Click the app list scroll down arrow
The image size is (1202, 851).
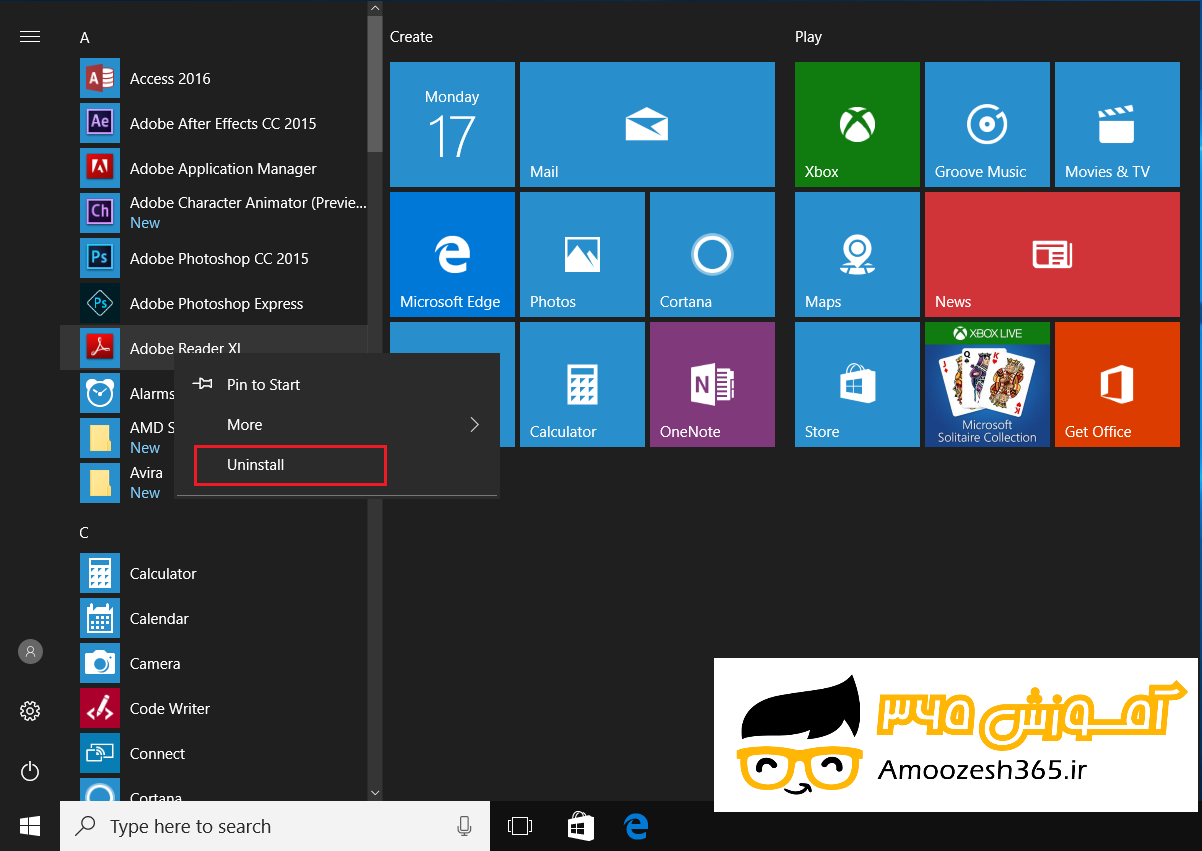[x=375, y=792]
